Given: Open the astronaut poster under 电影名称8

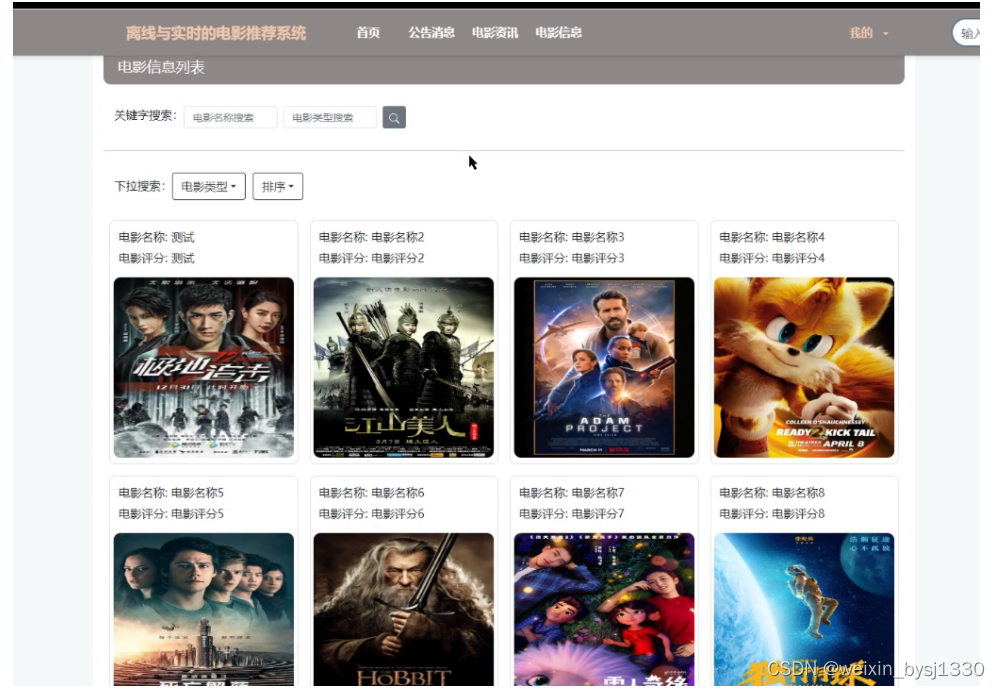Looking at the screenshot, I should point(804,609).
